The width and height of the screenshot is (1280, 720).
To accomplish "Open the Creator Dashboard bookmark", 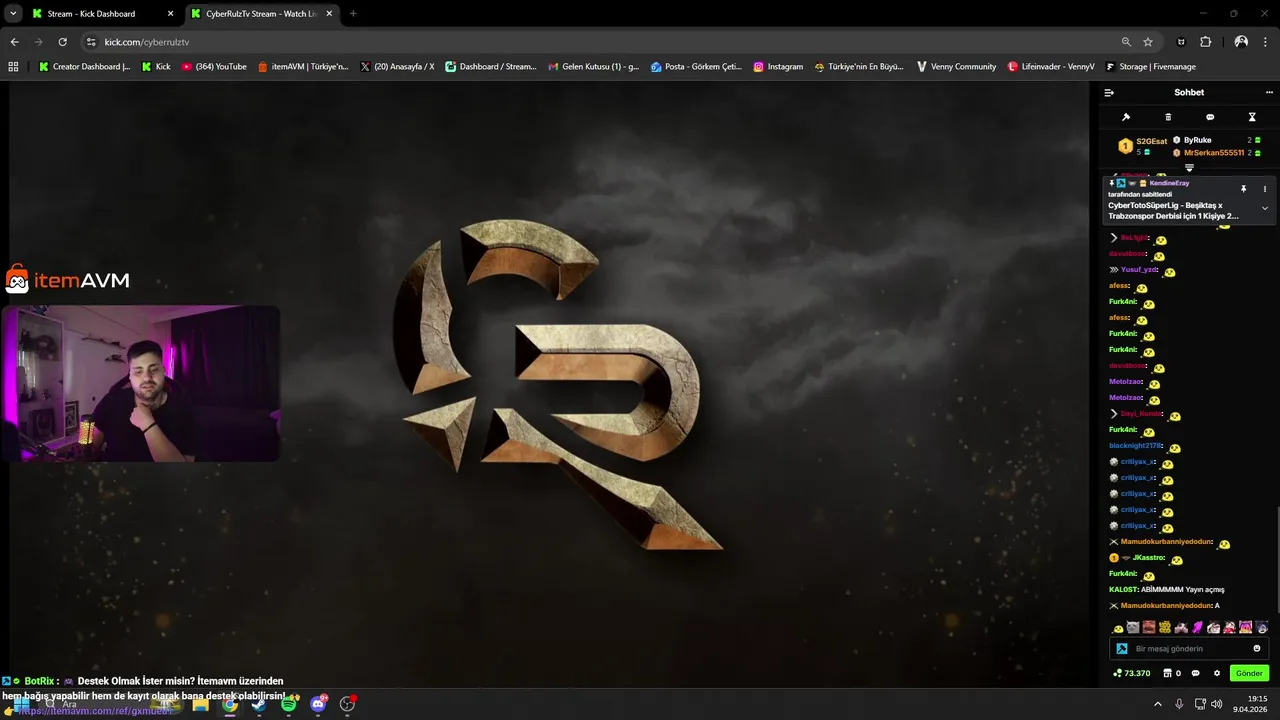I will 84,67.
